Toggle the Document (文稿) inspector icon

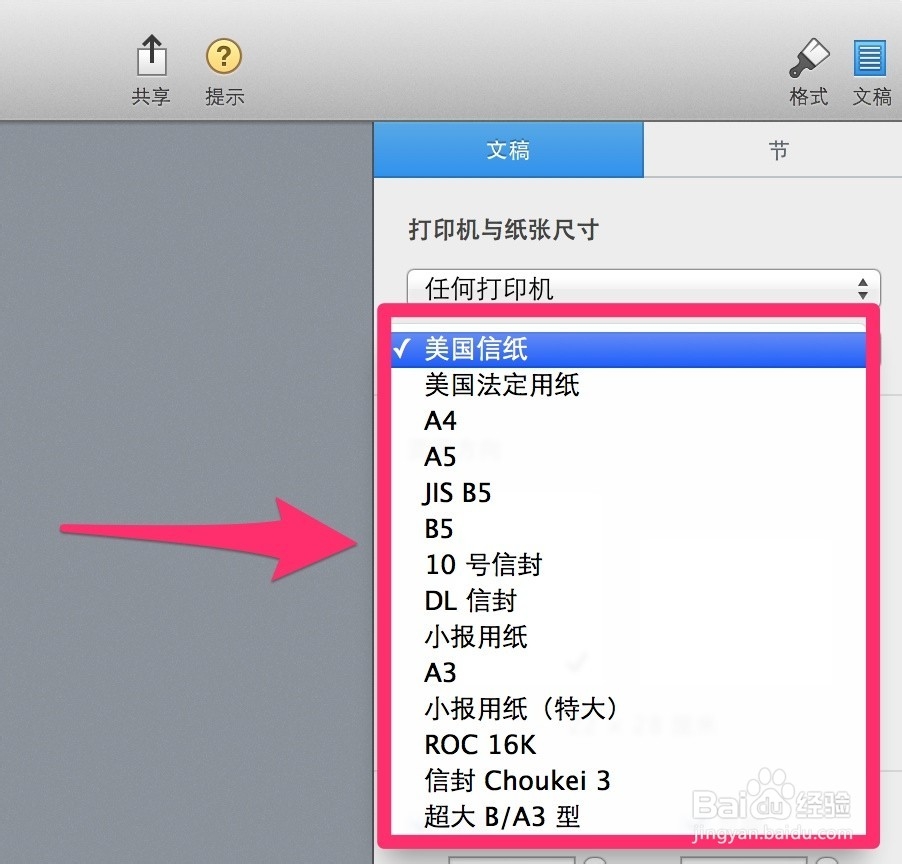pyautogui.click(x=869, y=58)
